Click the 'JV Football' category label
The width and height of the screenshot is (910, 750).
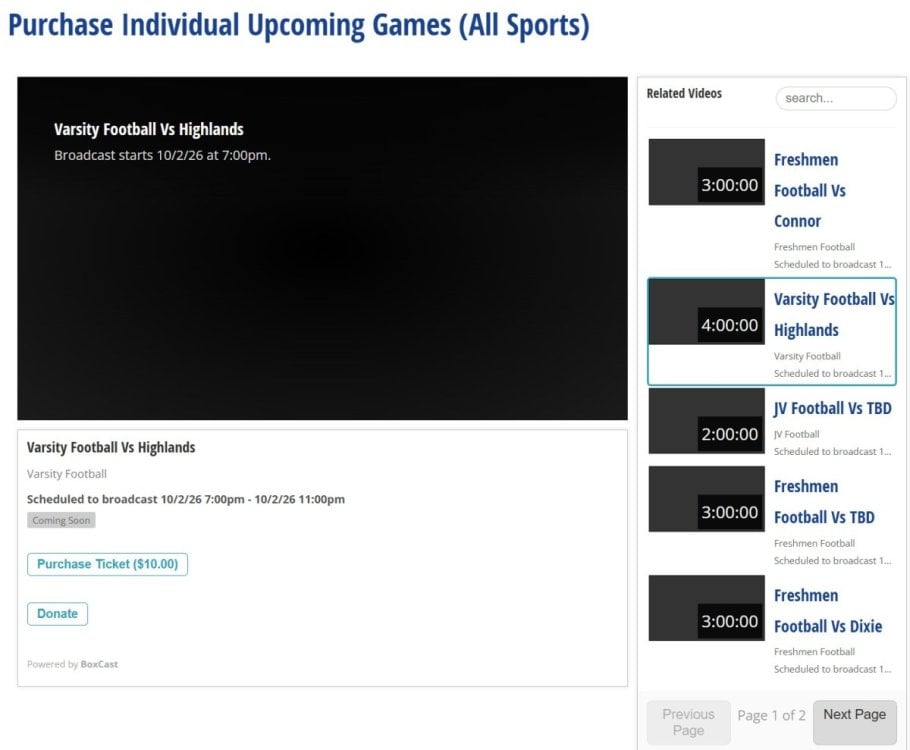point(796,434)
